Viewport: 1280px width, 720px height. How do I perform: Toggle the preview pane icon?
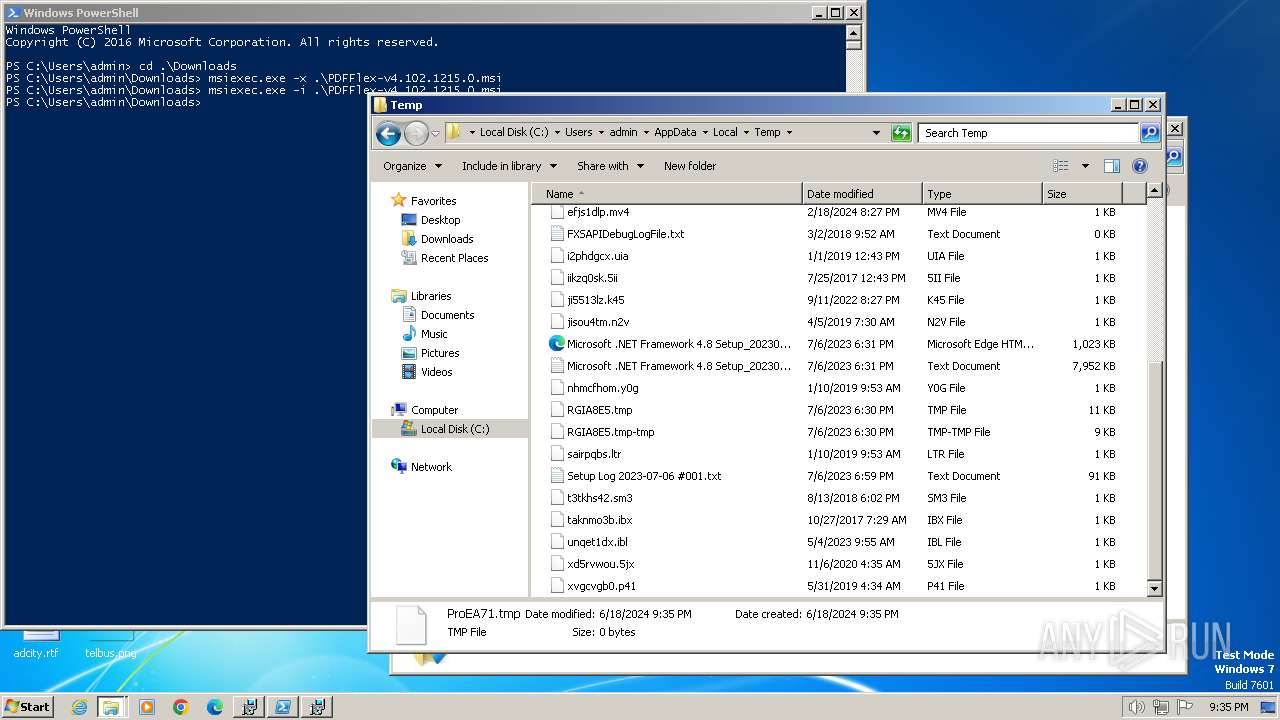click(x=1111, y=166)
